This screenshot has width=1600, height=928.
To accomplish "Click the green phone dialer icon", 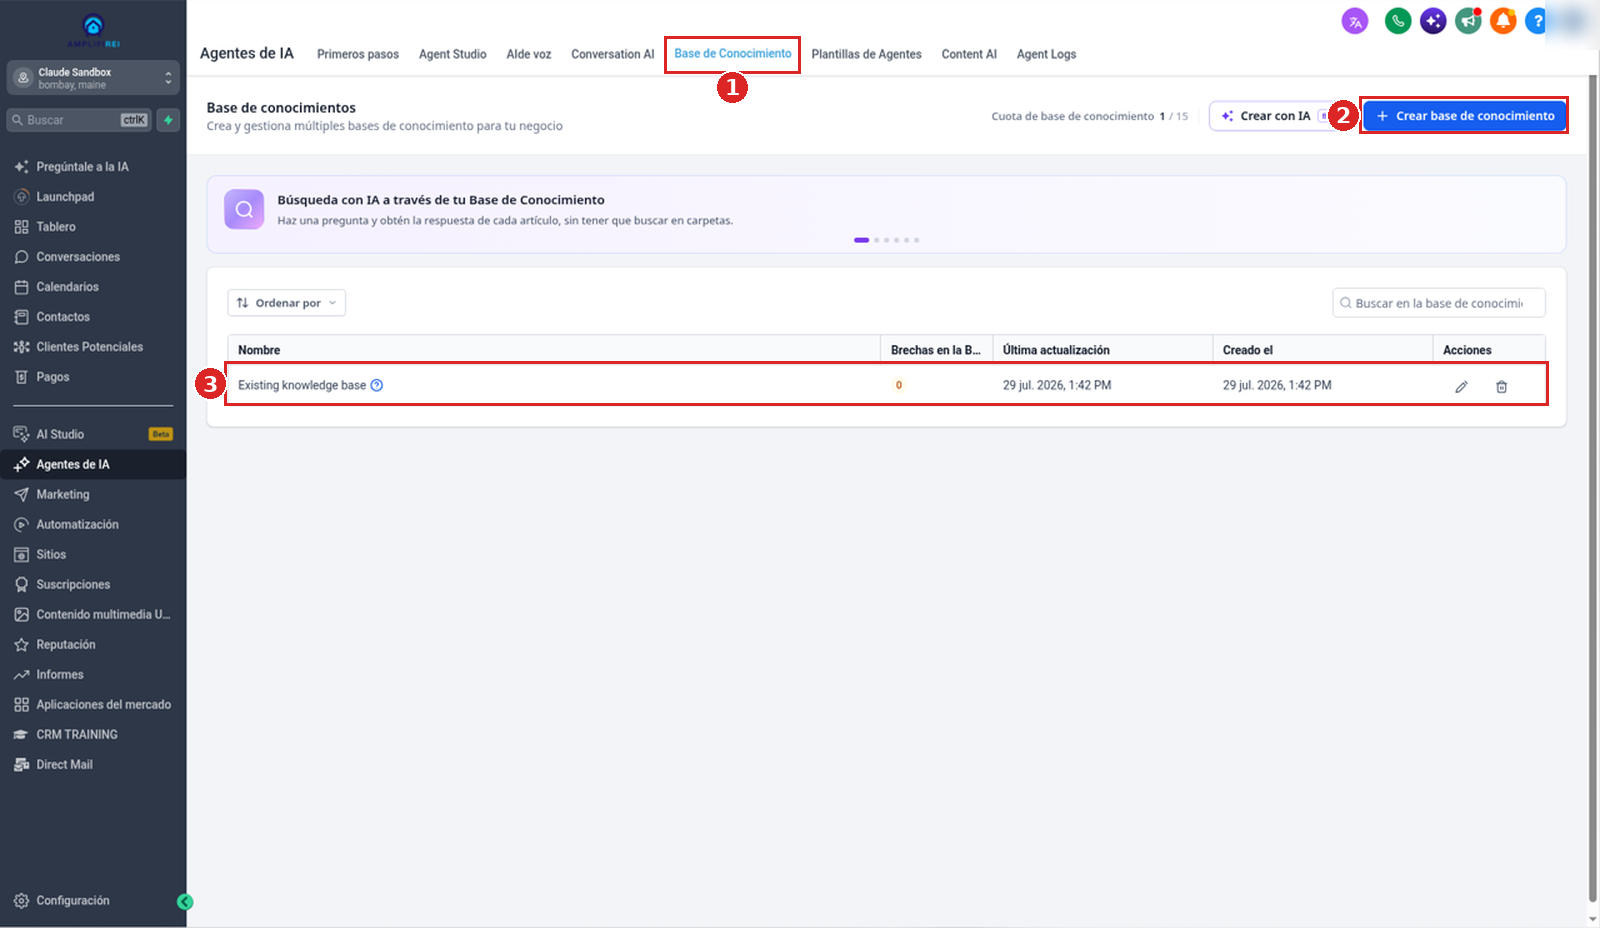I will point(1398,20).
